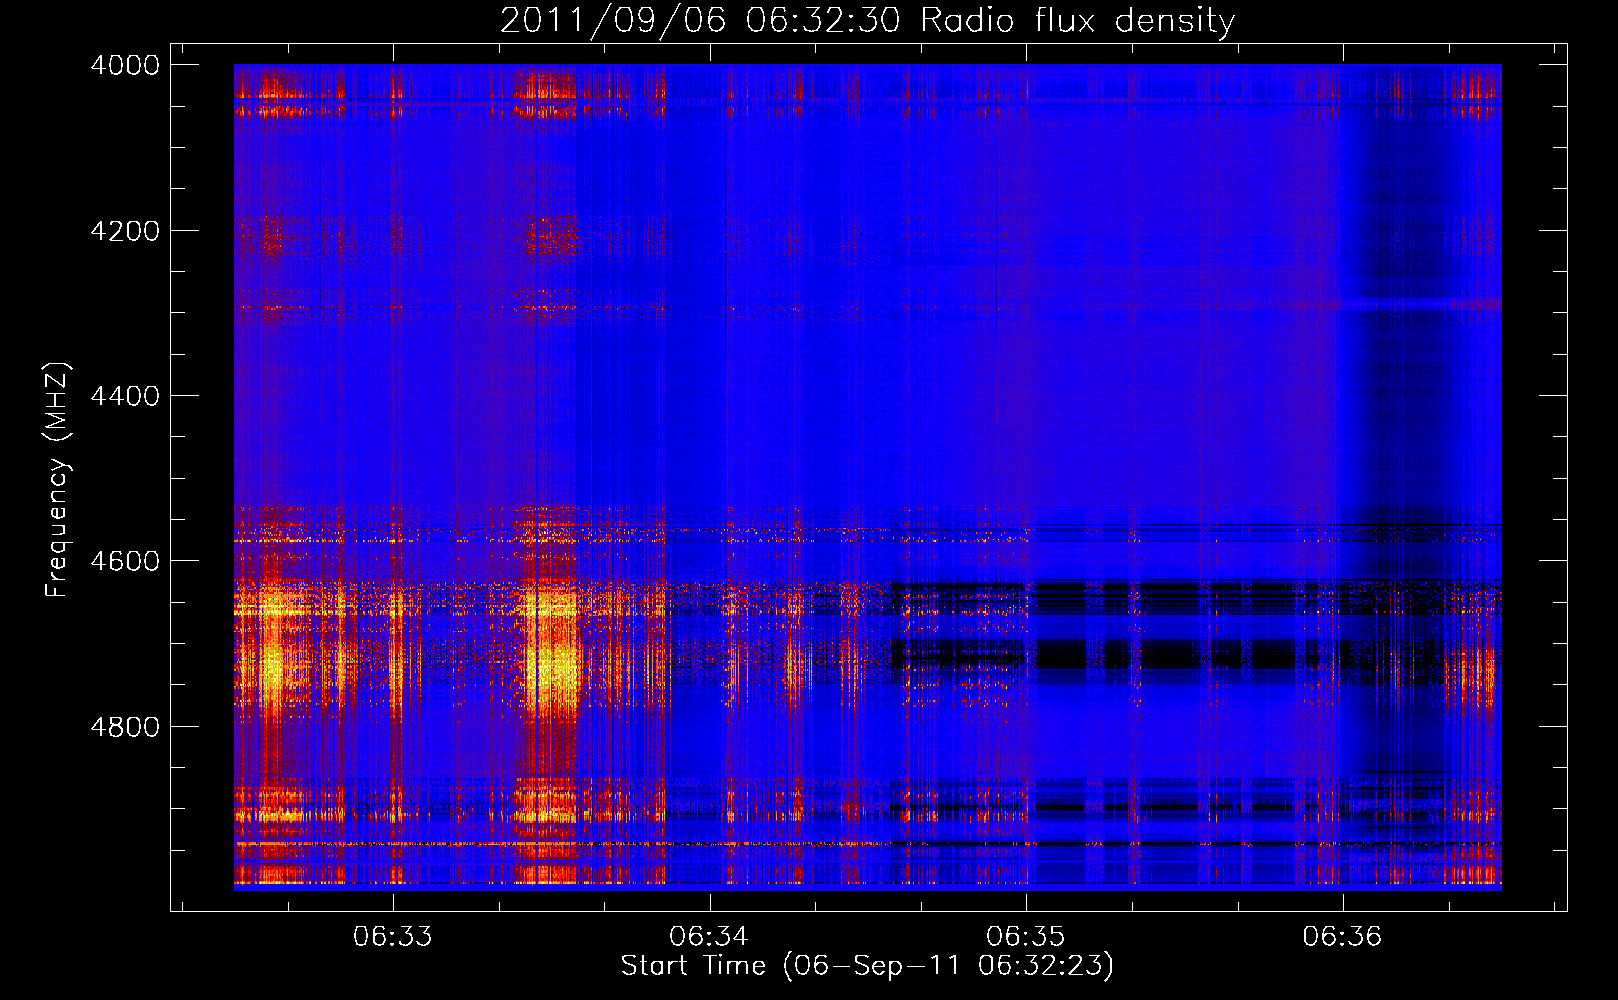The image size is (1618, 1000).
Task: Click the 4600 frequency tick label
Action: (x=125, y=561)
